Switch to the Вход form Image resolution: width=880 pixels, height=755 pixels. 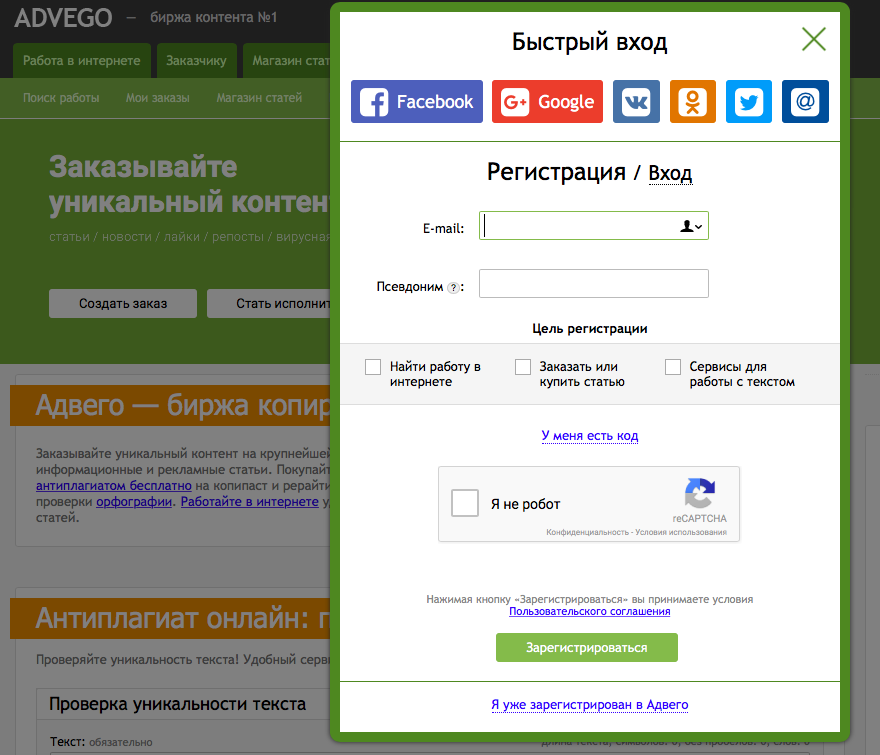click(670, 173)
